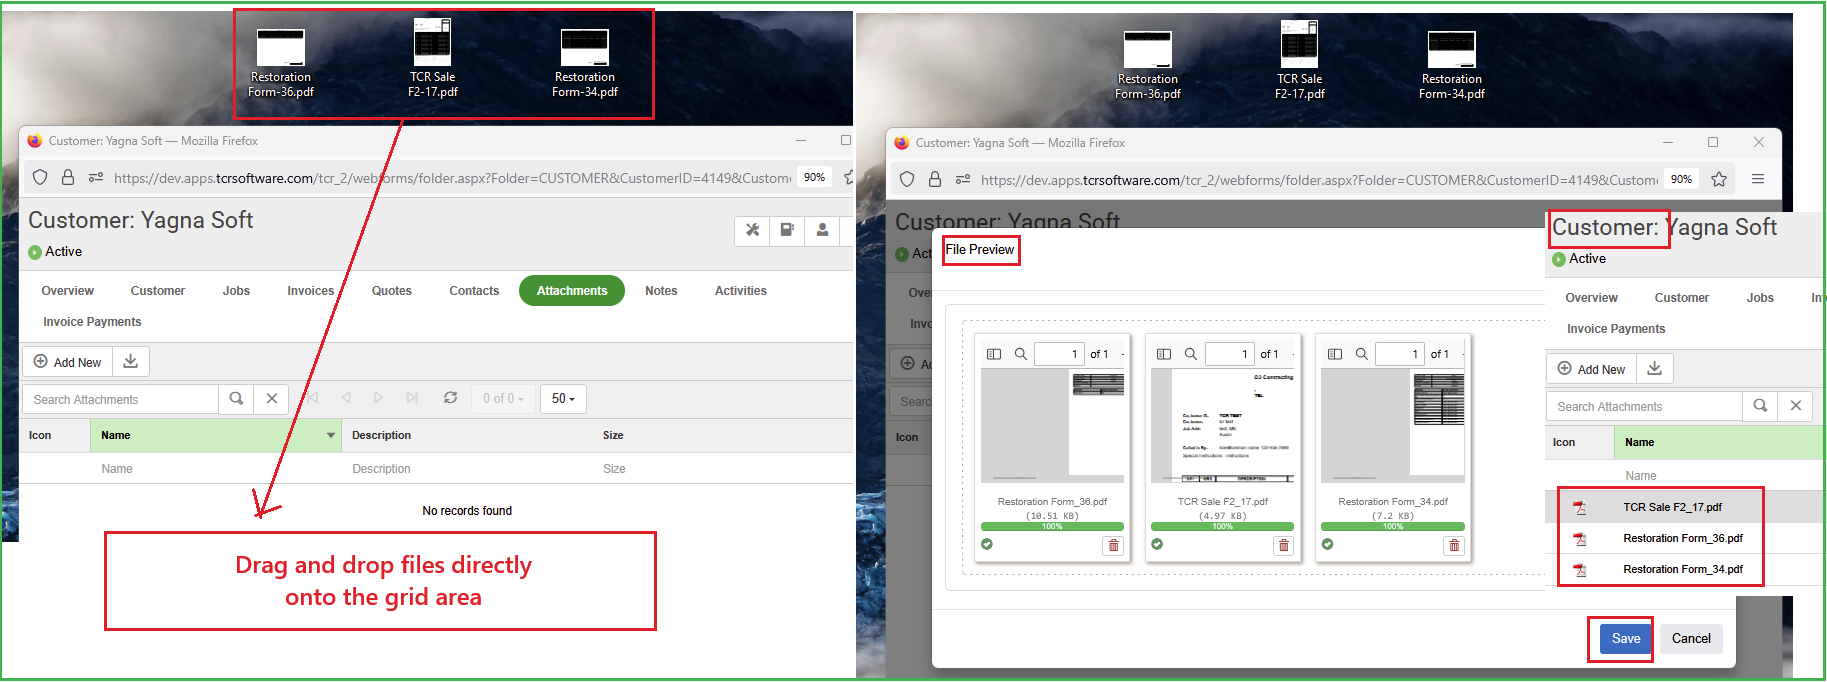Viewport: 1827px width, 682px height.
Task: Click the padlock icon in right Firefox window
Action: [x=935, y=179]
